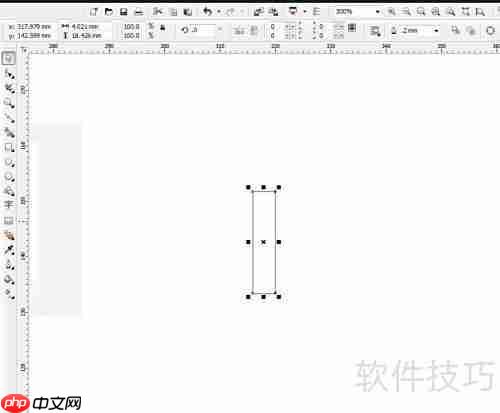Click the Import icon
The height and width of the screenshot is (413, 500).
coord(258,12)
